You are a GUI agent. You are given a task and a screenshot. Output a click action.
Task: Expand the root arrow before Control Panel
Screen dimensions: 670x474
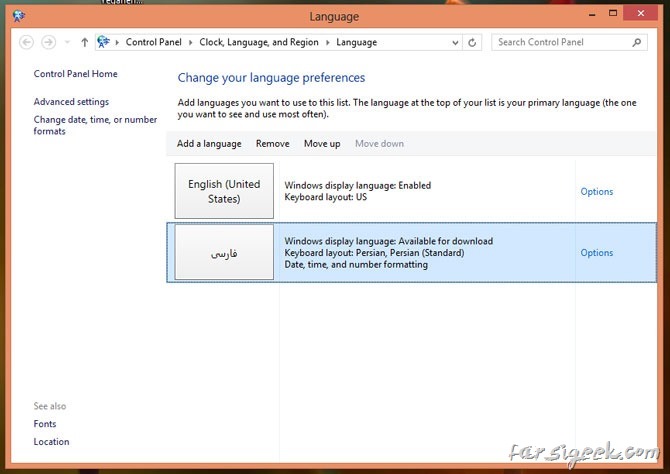coord(117,42)
